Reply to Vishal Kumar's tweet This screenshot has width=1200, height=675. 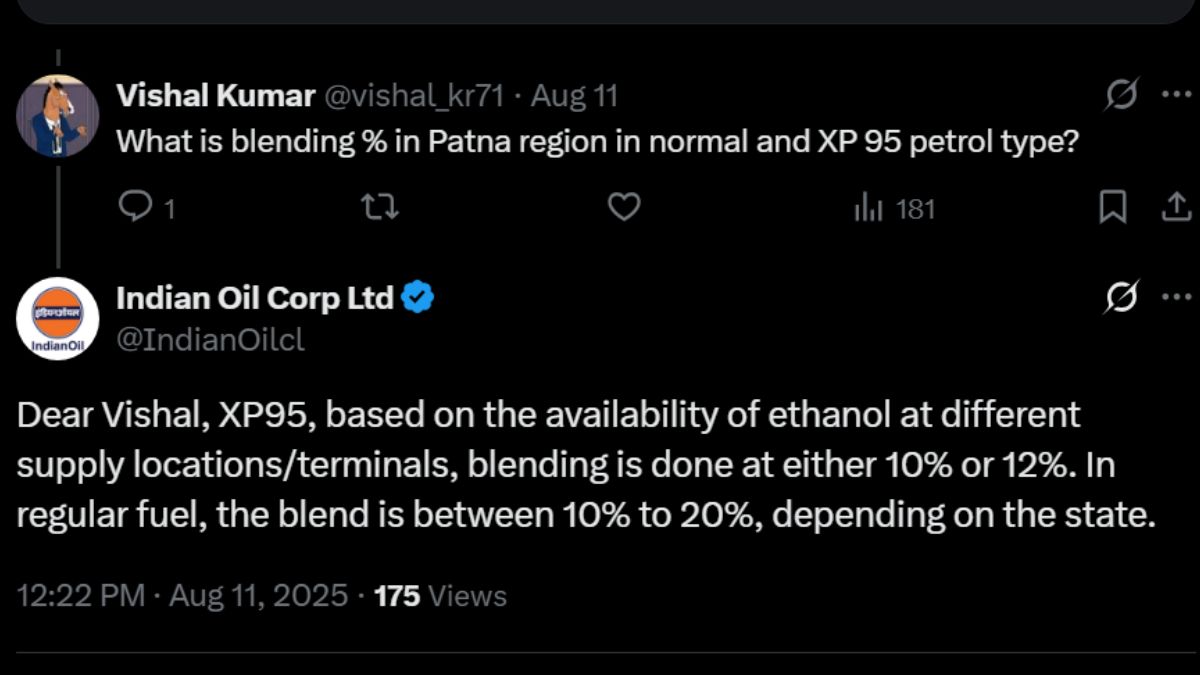[x=134, y=208]
